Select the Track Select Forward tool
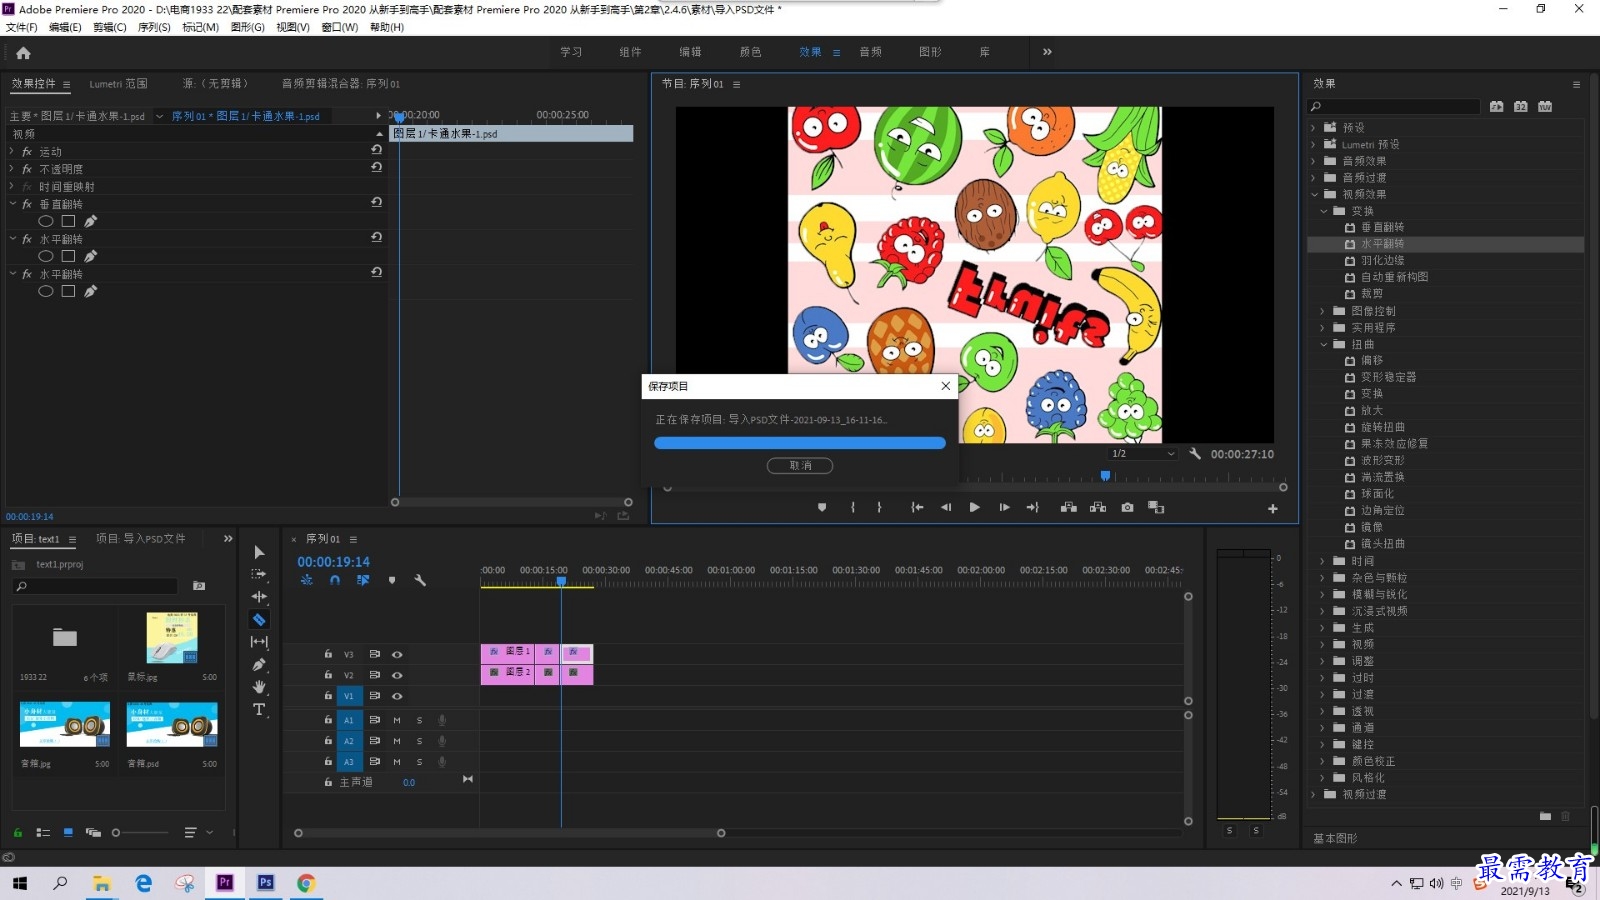The image size is (1600, 900). tap(259, 574)
